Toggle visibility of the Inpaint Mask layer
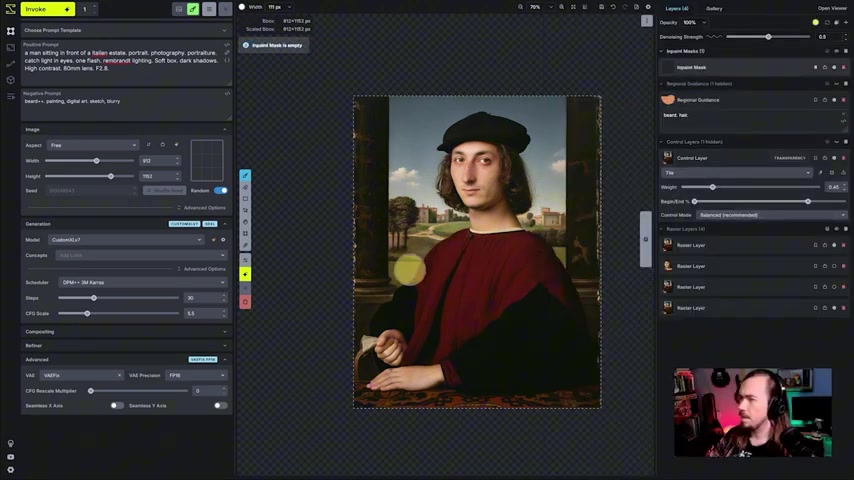 834,68
